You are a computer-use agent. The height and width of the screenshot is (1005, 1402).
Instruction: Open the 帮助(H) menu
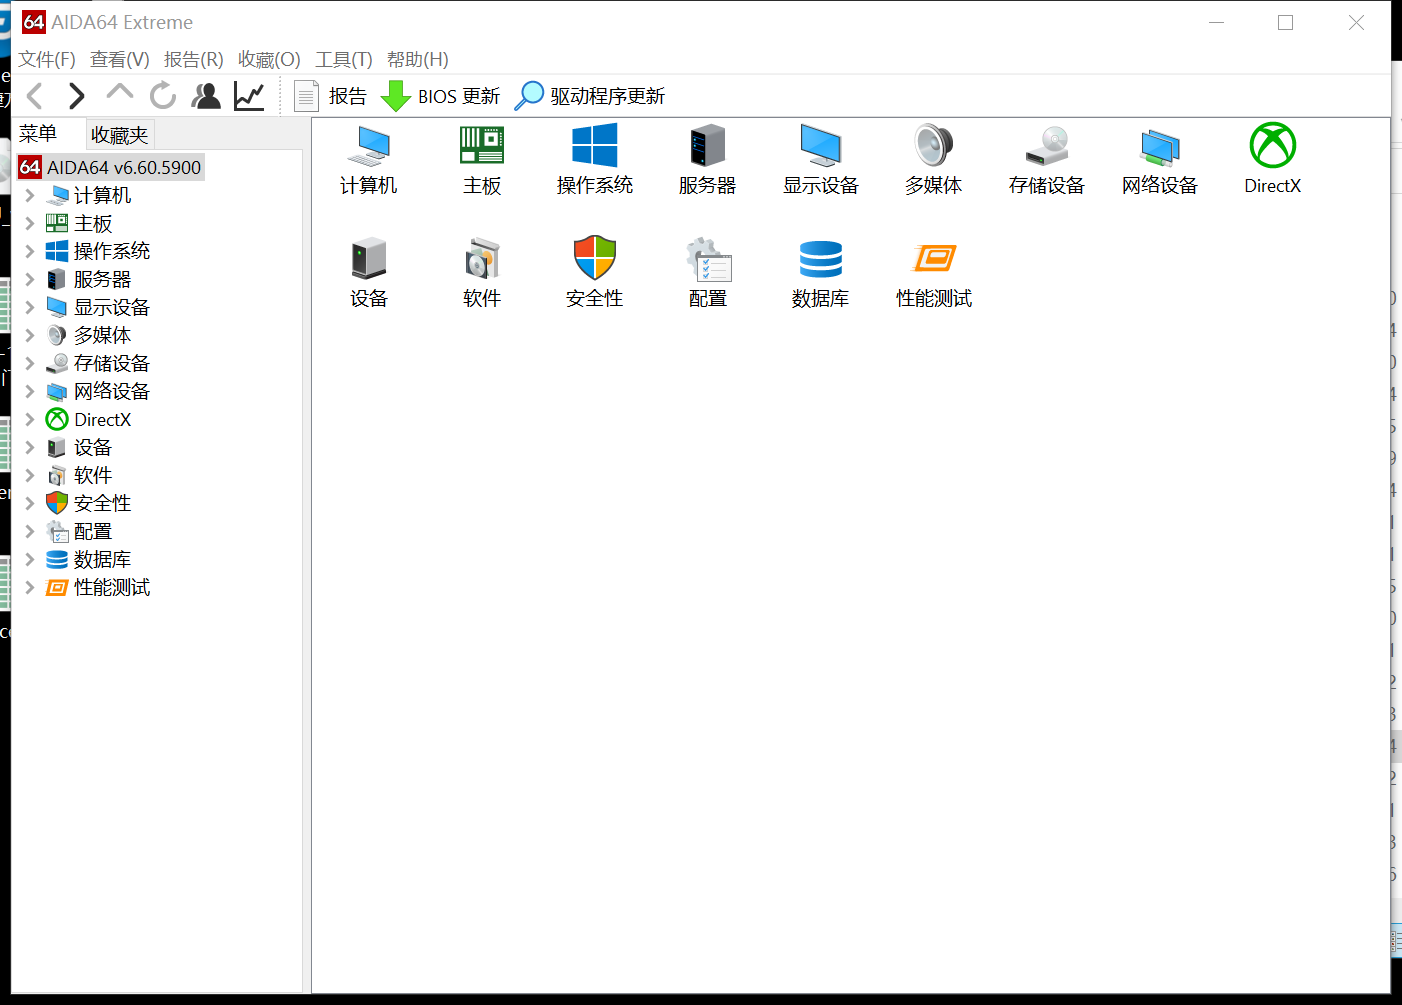[x=418, y=60]
